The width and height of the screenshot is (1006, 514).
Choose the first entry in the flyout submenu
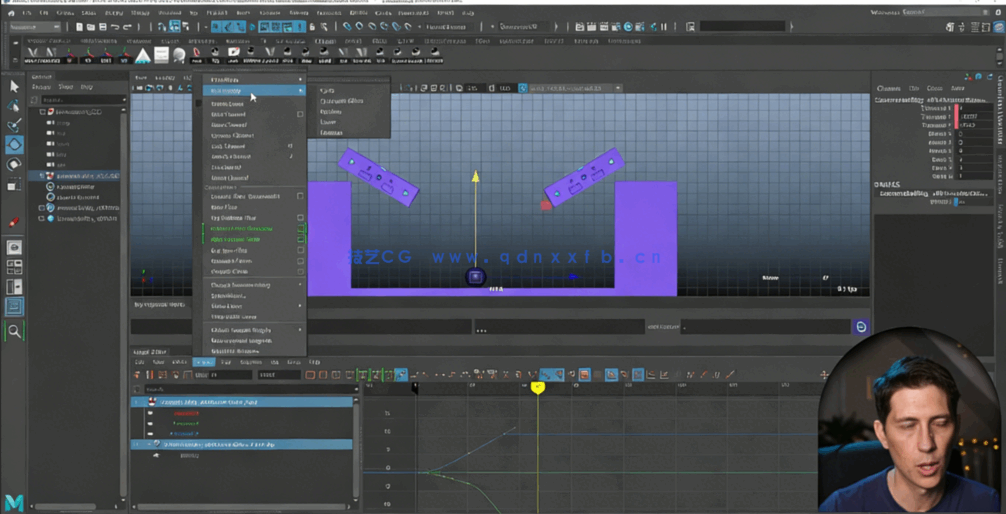point(328,91)
